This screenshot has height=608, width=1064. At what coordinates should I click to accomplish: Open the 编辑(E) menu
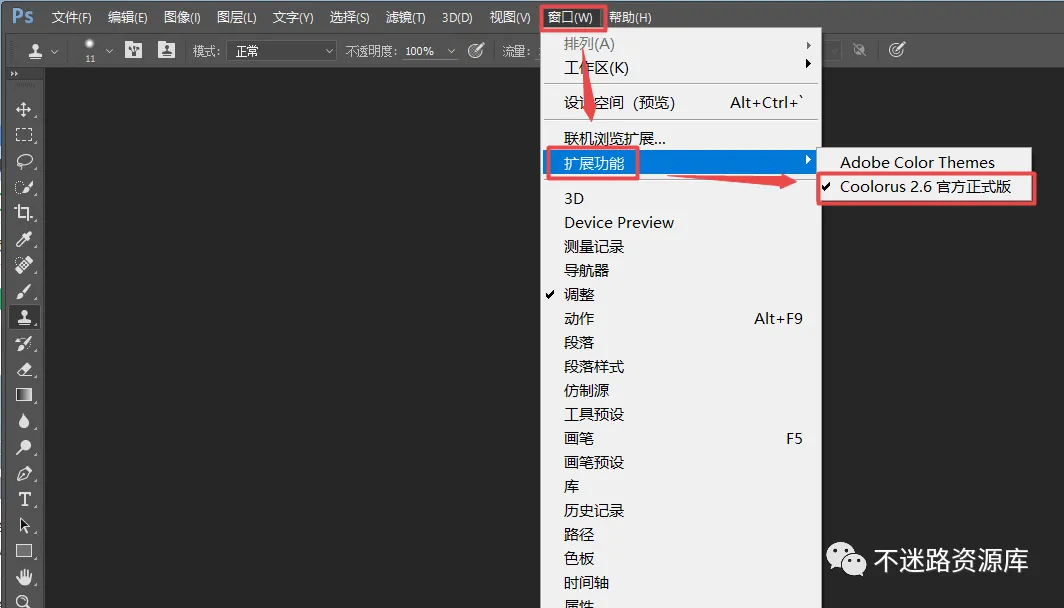(128, 17)
